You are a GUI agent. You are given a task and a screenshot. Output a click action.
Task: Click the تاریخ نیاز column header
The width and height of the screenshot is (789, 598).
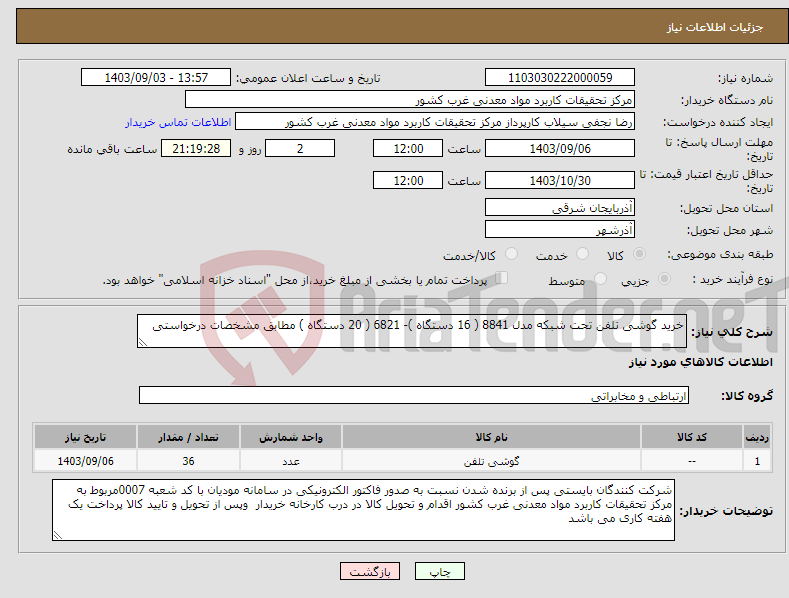(86, 437)
